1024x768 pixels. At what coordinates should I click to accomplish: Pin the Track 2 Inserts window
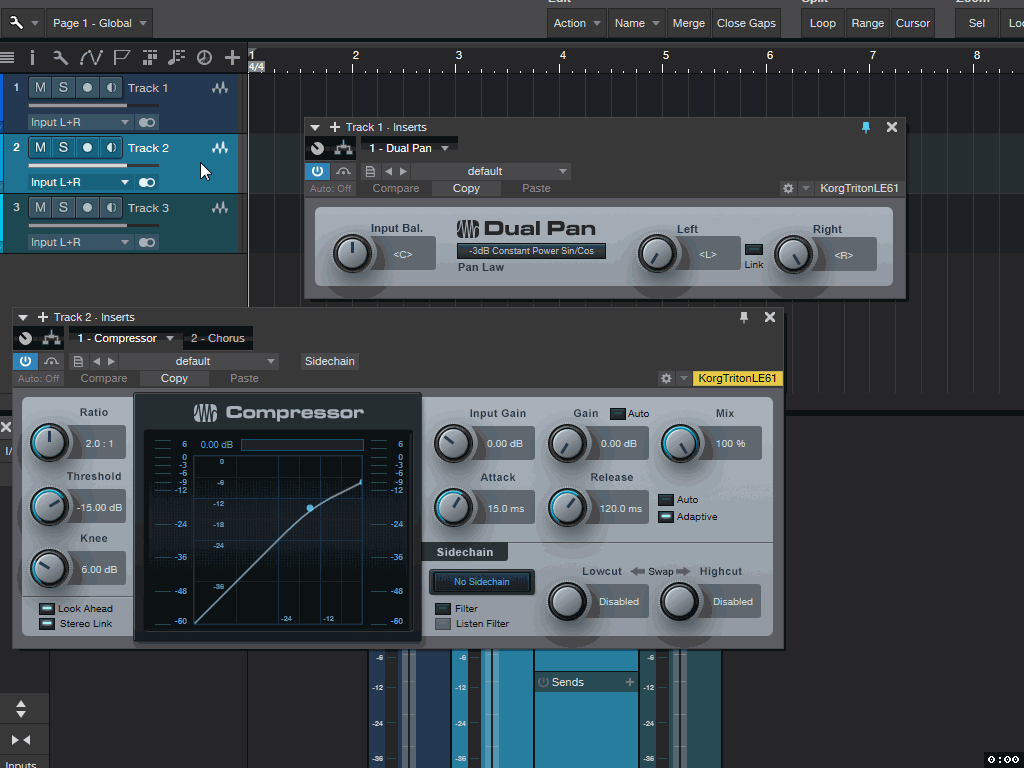click(x=744, y=317)
